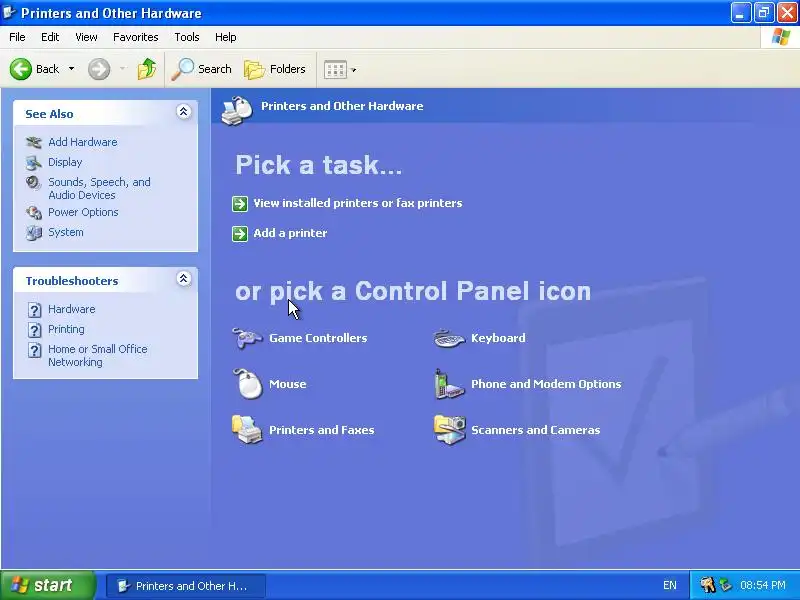The image size is (800, 600).
Task: Click the Search magnifier button
Action: tap(202, 69)
